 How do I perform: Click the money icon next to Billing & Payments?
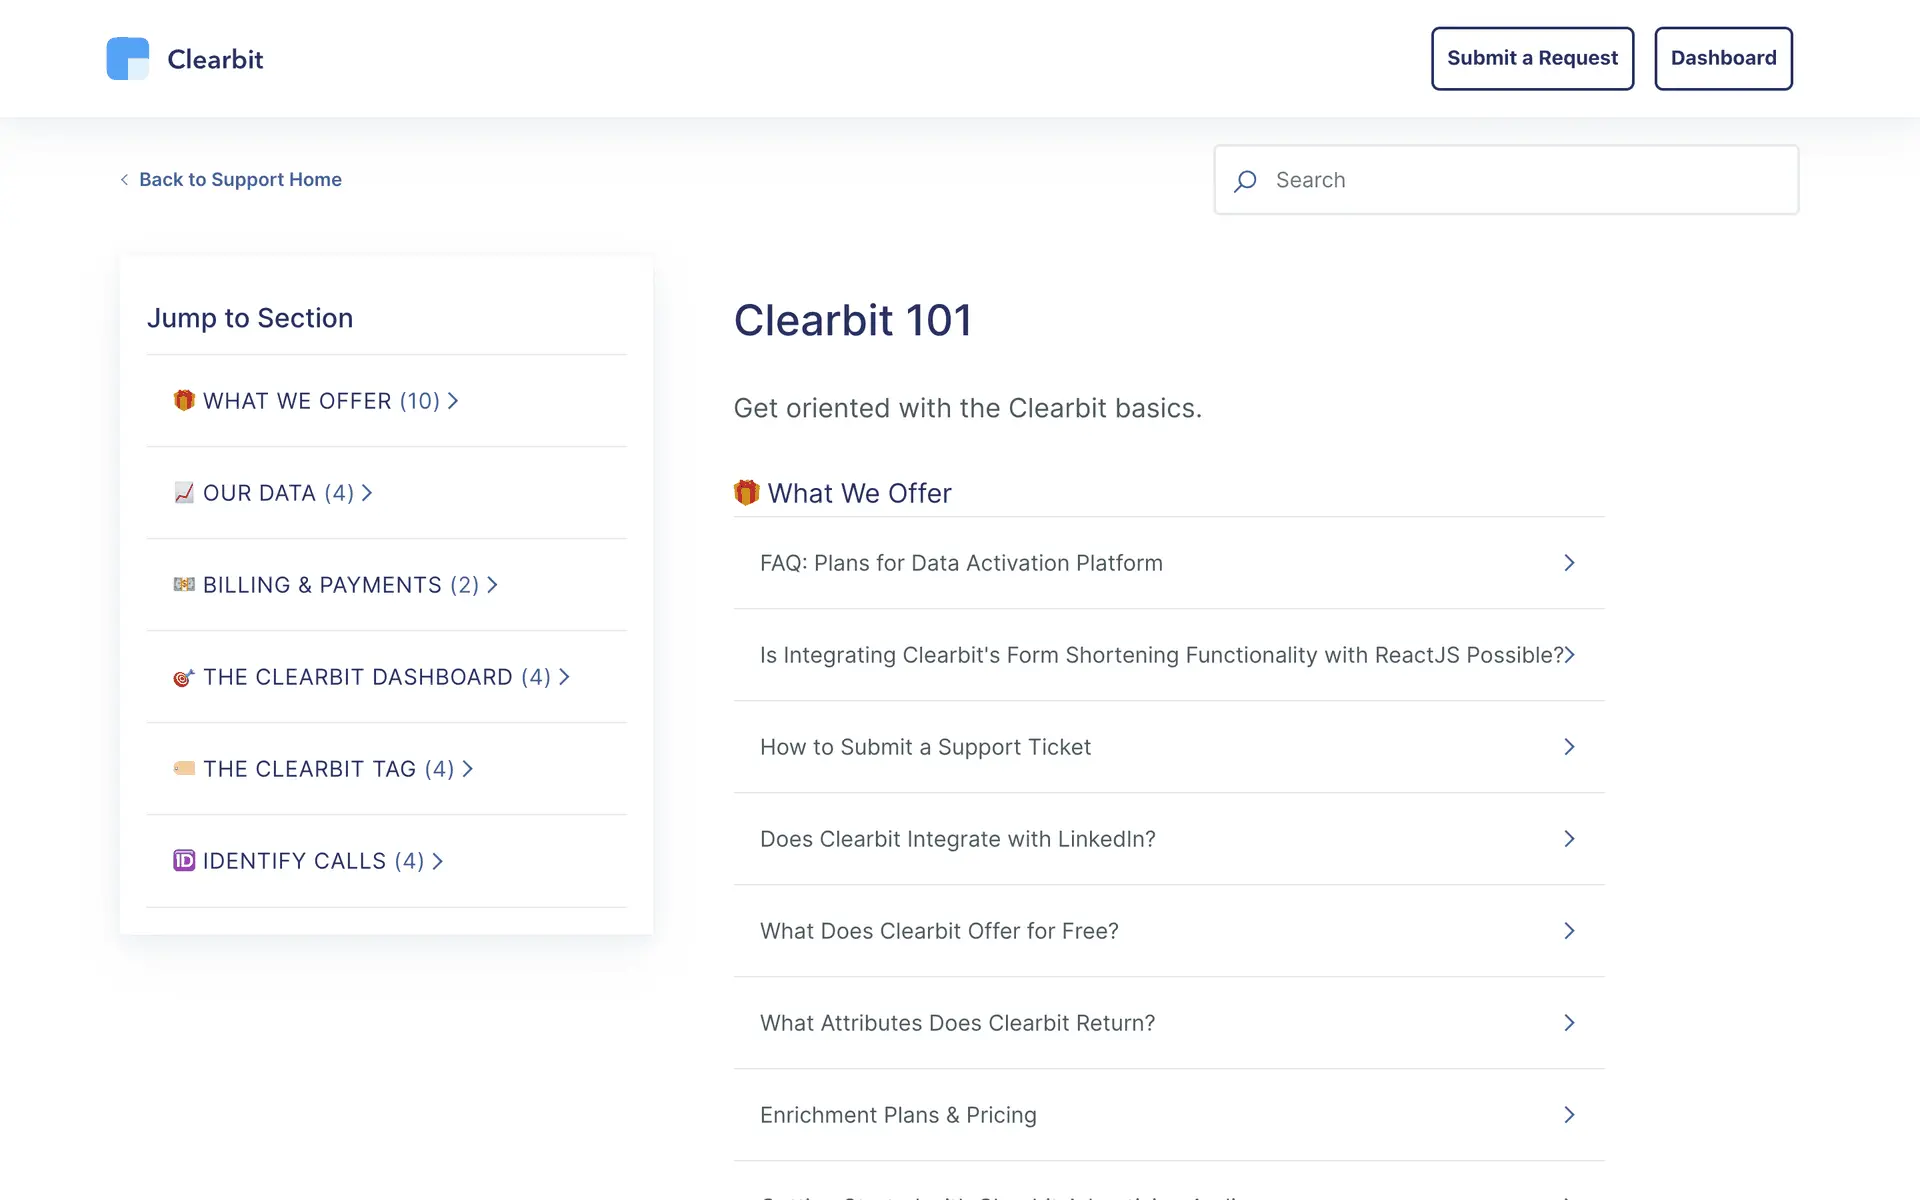pyautogui.click(x=184, y=584)
